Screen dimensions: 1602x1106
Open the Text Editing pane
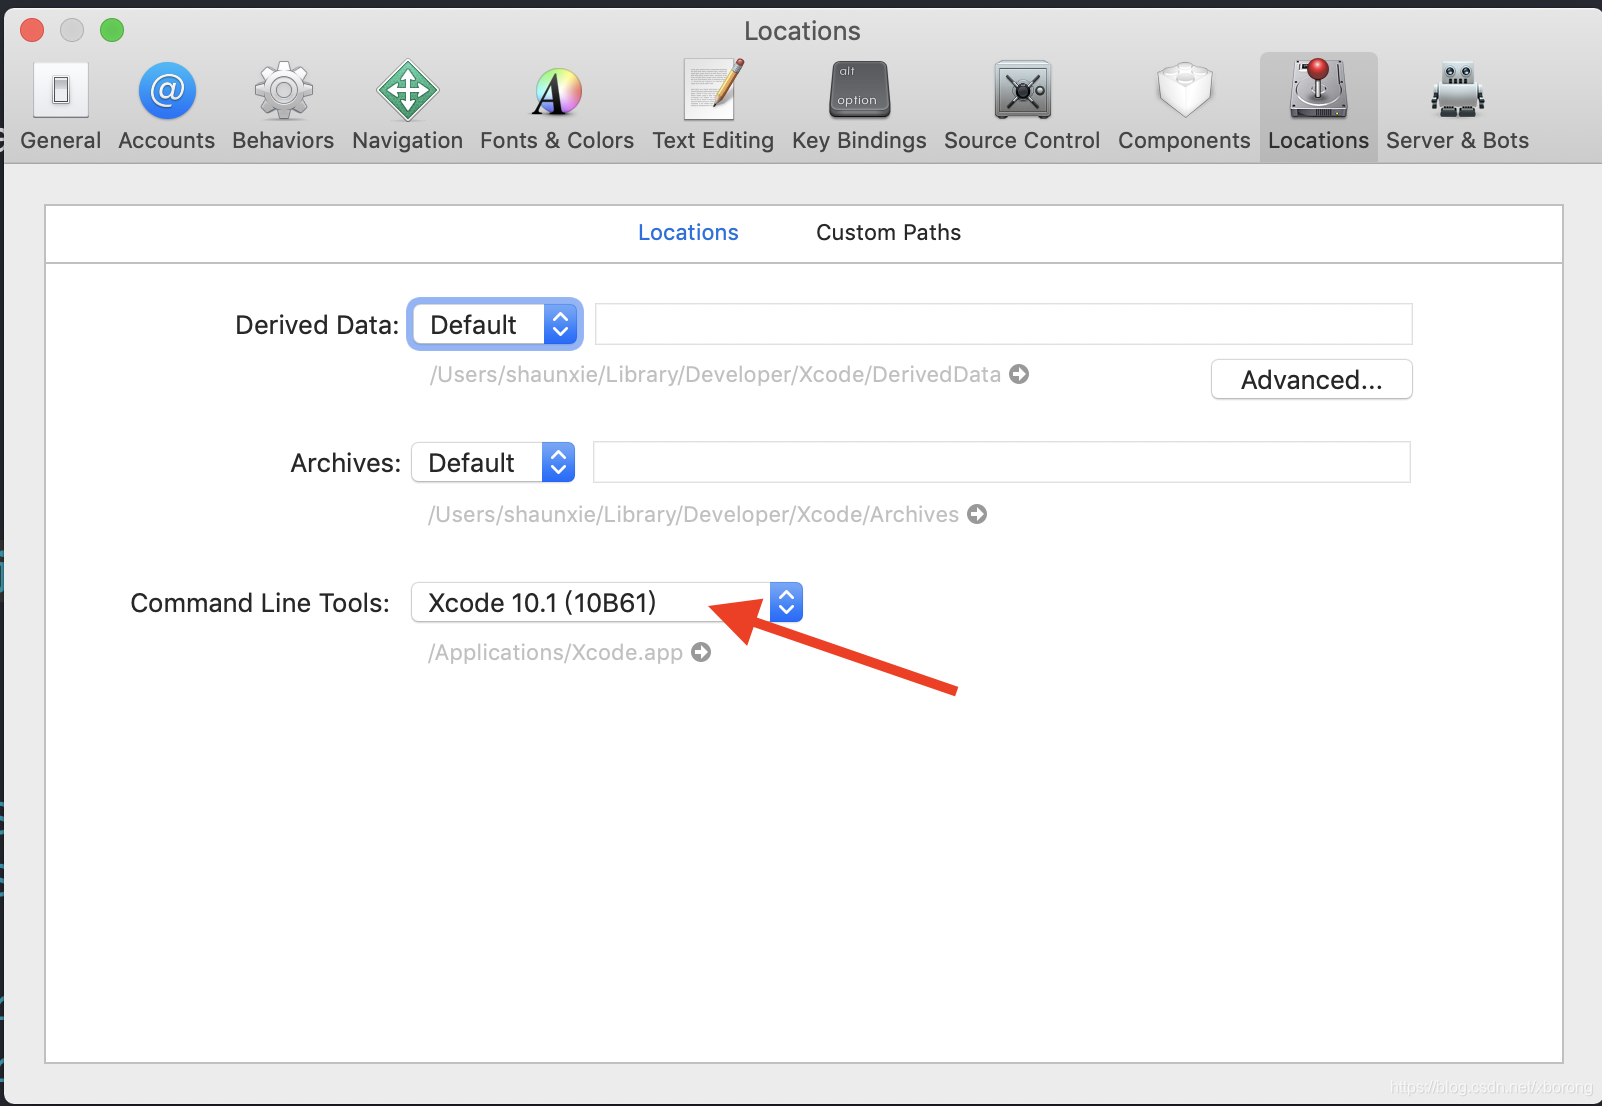(713, 106)
